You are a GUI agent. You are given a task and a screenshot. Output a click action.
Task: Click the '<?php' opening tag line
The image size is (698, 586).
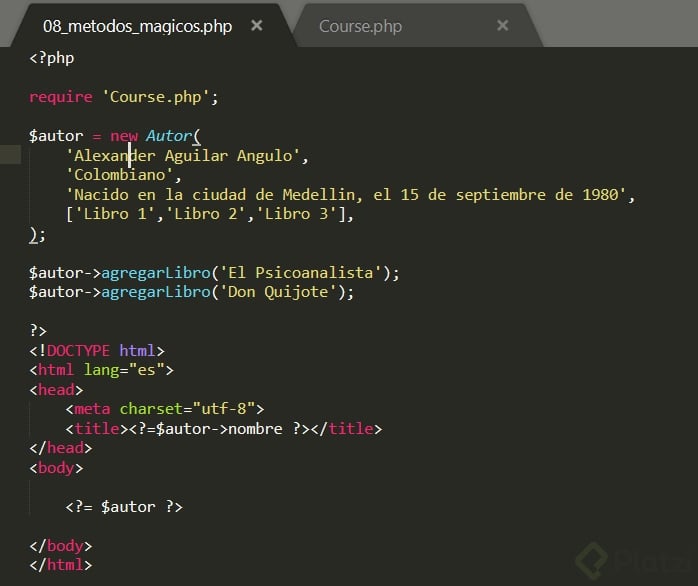[x=52, y=58]
